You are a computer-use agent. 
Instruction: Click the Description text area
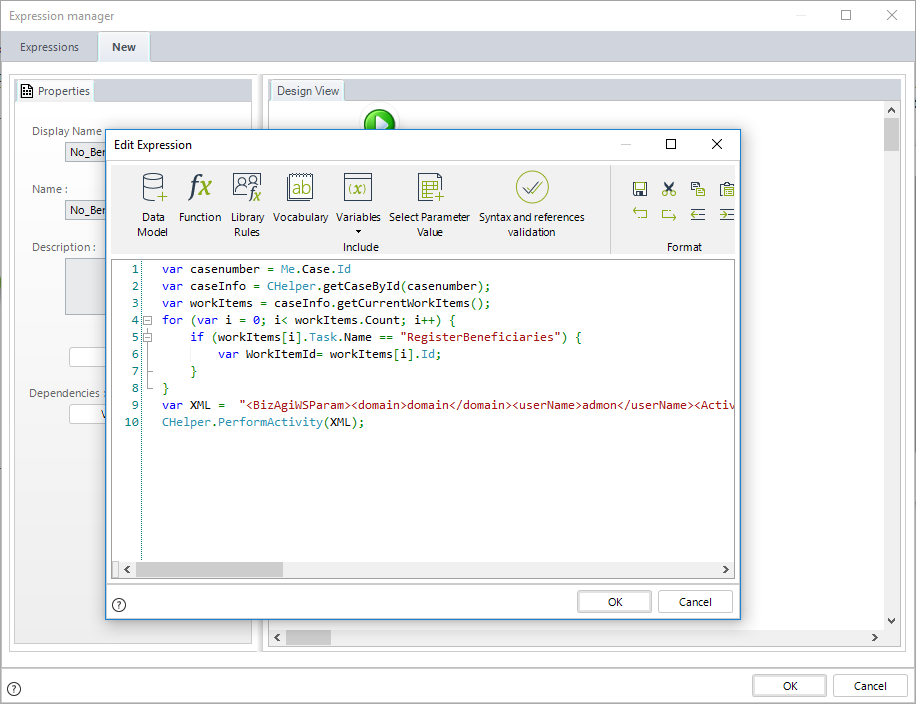pyautogui.click(x=86, y=286)
